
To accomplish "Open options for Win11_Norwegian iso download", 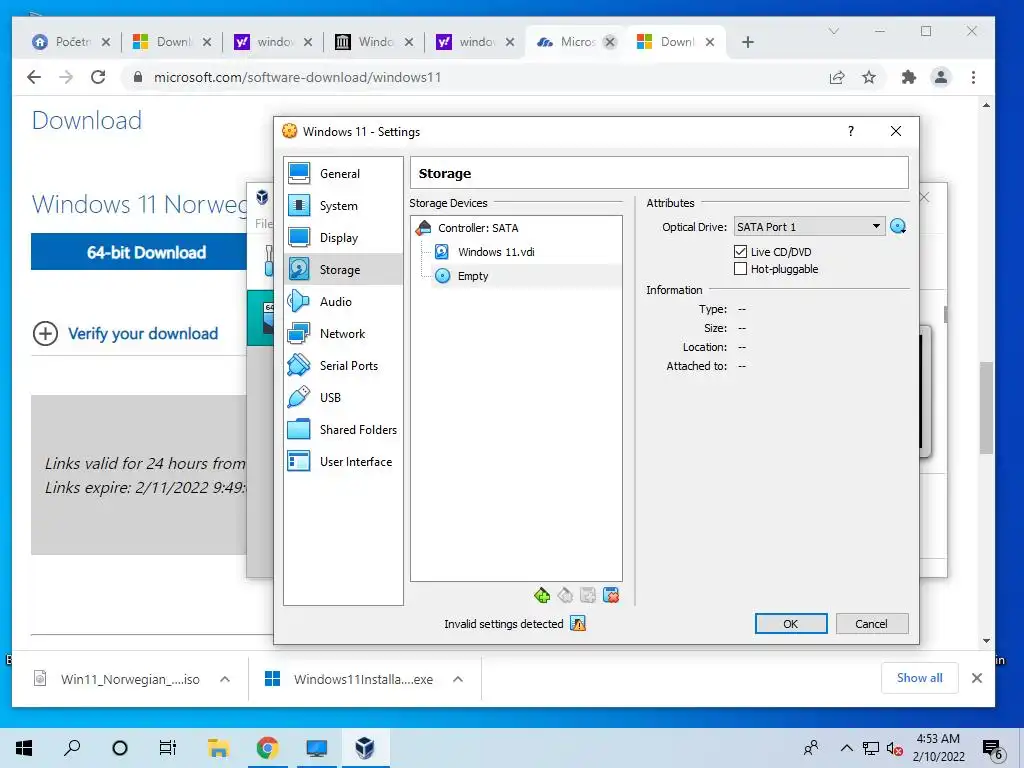I will 225,679.
